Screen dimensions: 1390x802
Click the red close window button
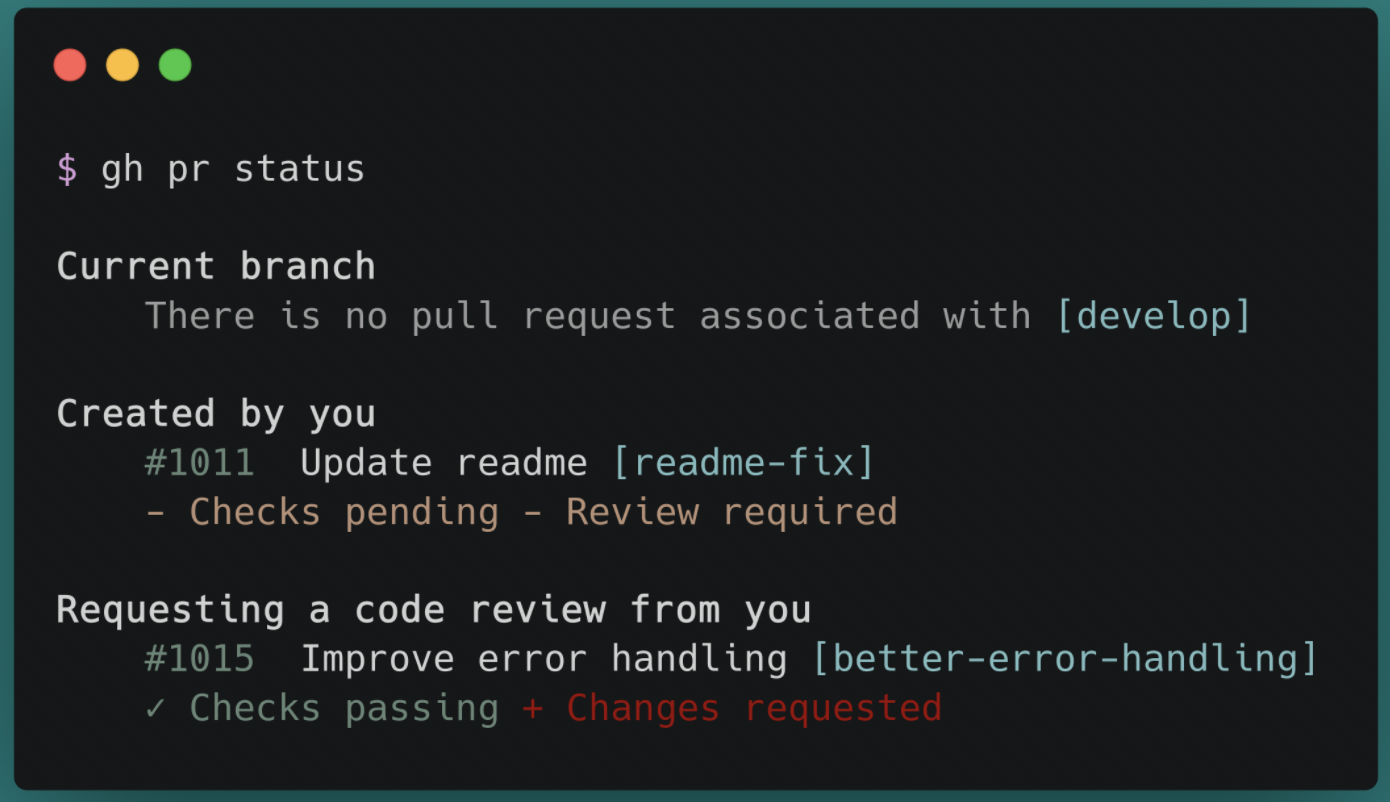[70, 65]
